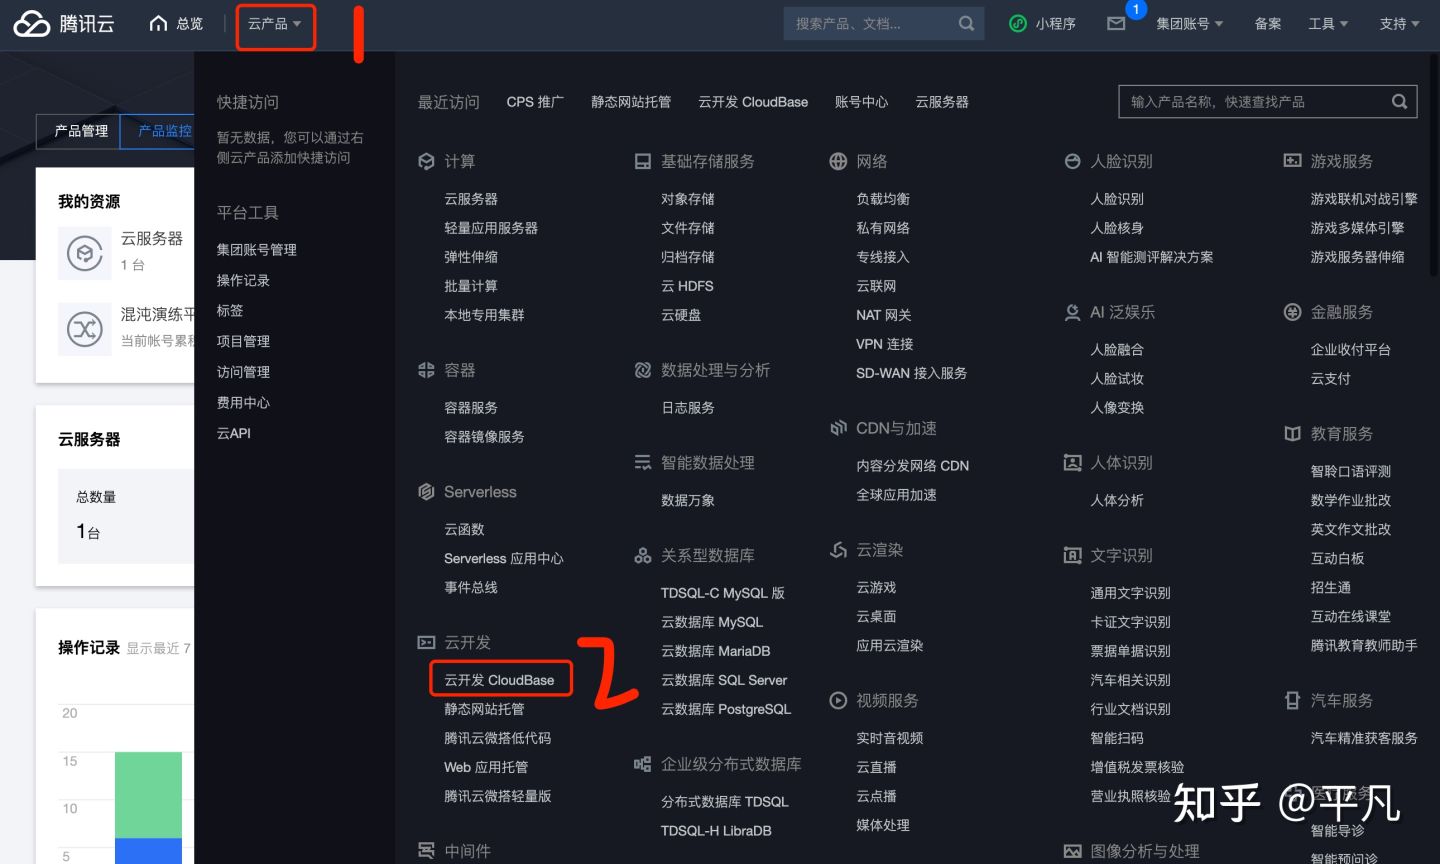Open 云API platform tool
The height and width of the screenshot is (864, 1440).
(234, 433)
